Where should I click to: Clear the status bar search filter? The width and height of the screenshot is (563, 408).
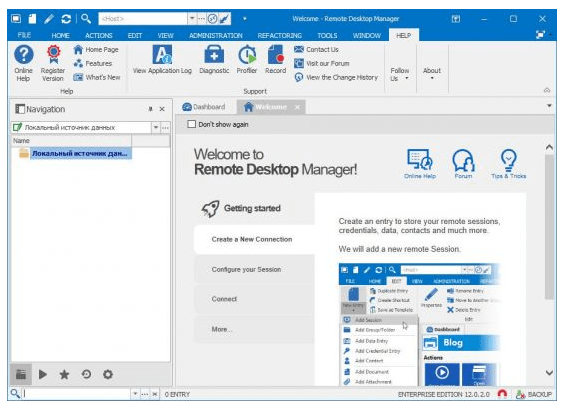tap(155, 394)
